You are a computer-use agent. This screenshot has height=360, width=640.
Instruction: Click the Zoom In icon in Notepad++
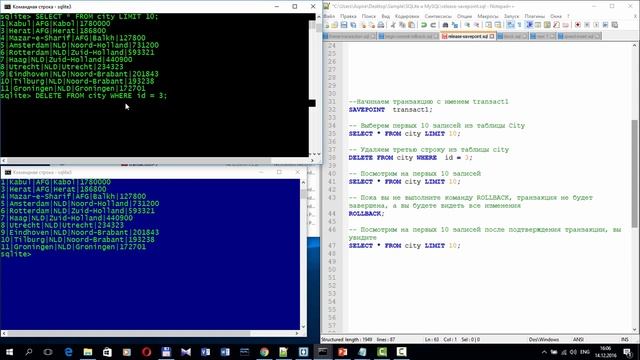click(x=468, y=25)
